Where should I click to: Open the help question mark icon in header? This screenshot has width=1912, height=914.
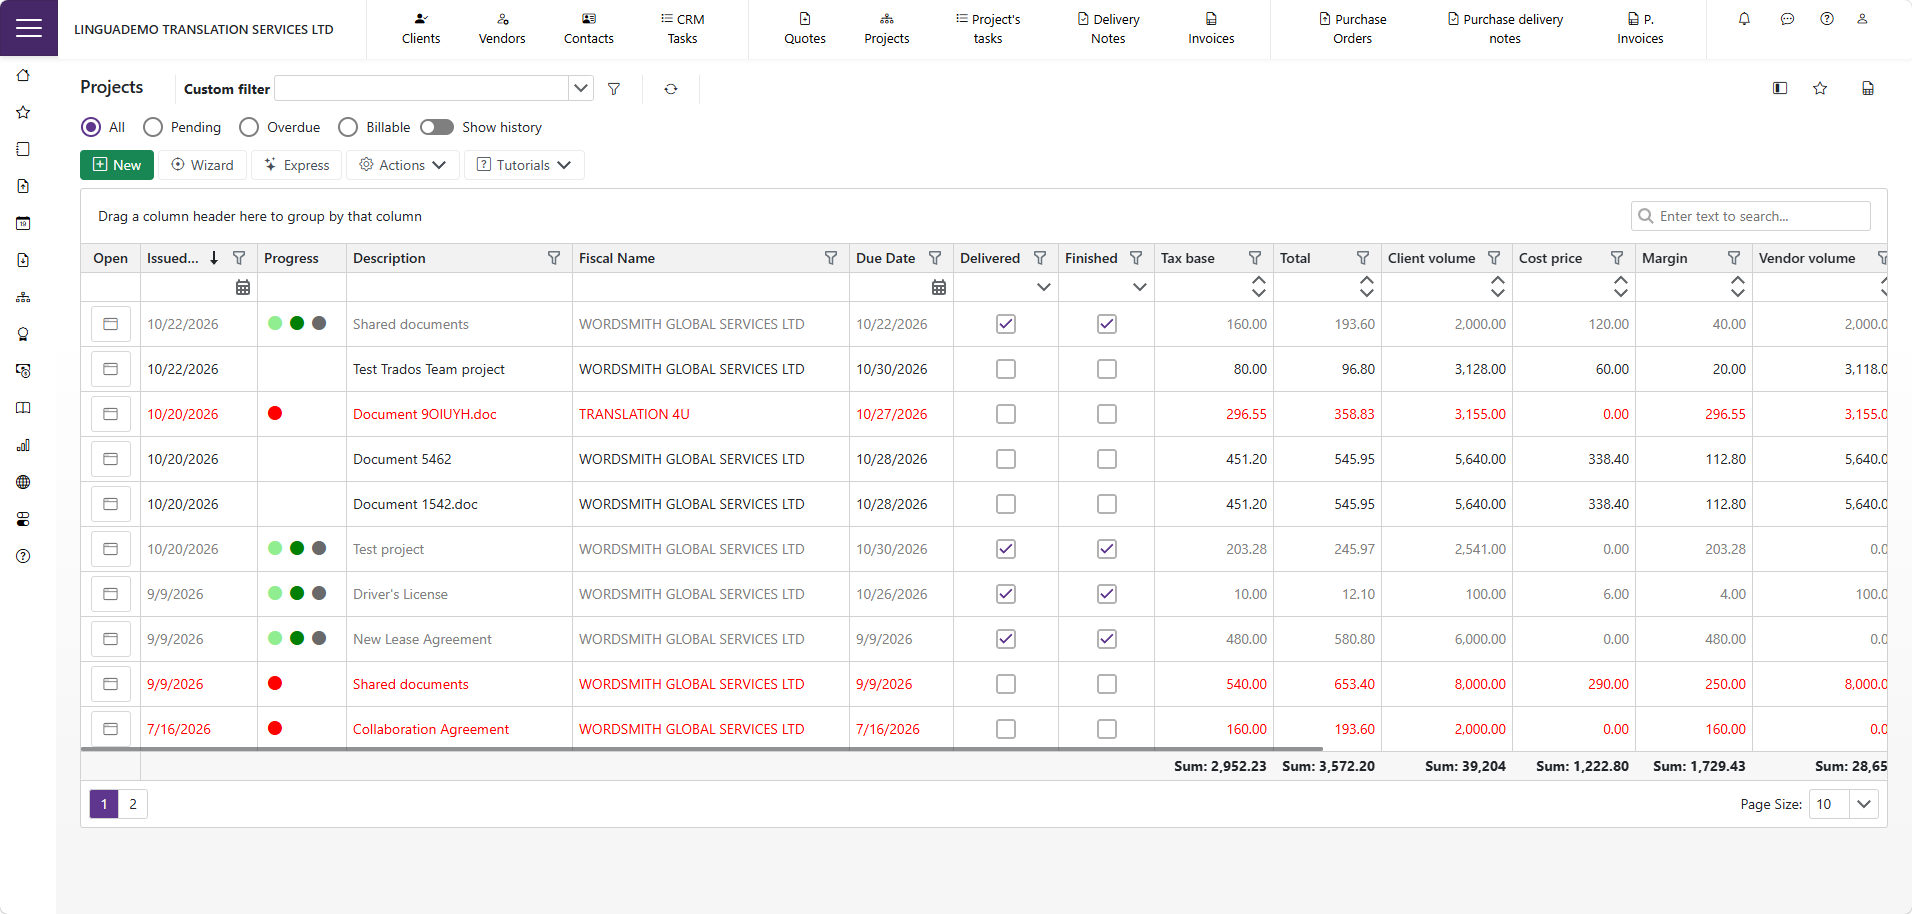coord(1827,19)
